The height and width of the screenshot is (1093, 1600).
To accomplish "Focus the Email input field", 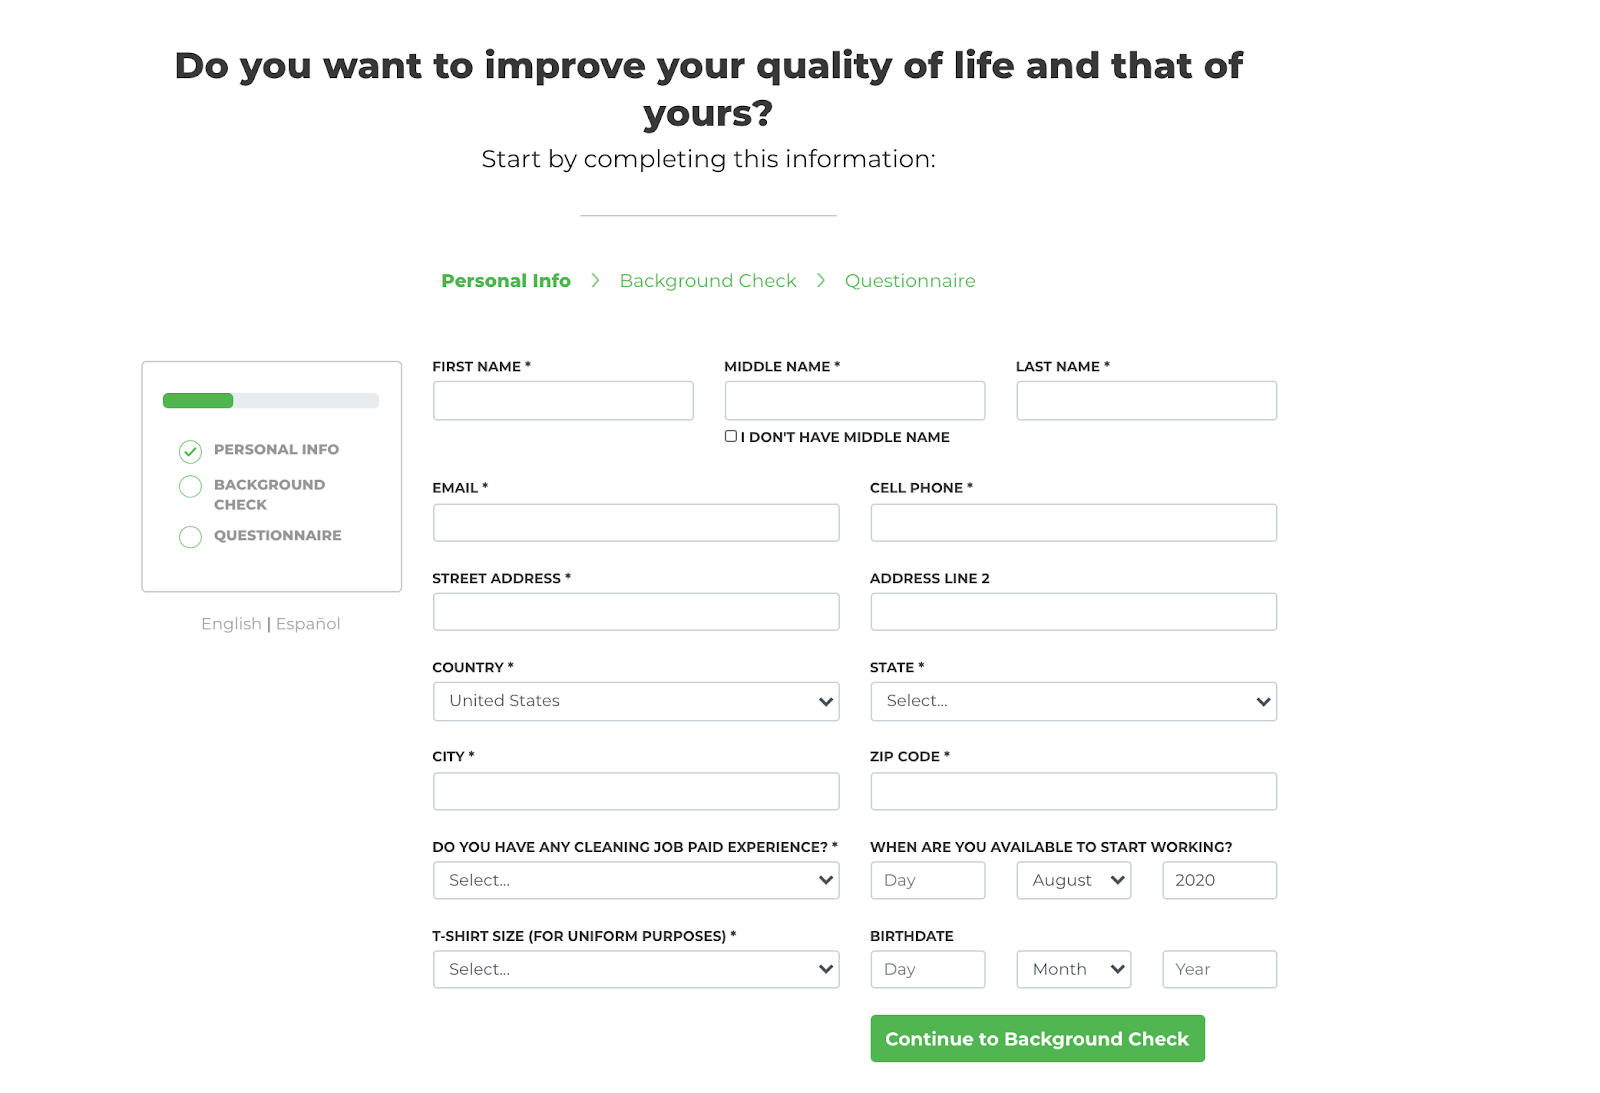I will click(x=636, y=523).
